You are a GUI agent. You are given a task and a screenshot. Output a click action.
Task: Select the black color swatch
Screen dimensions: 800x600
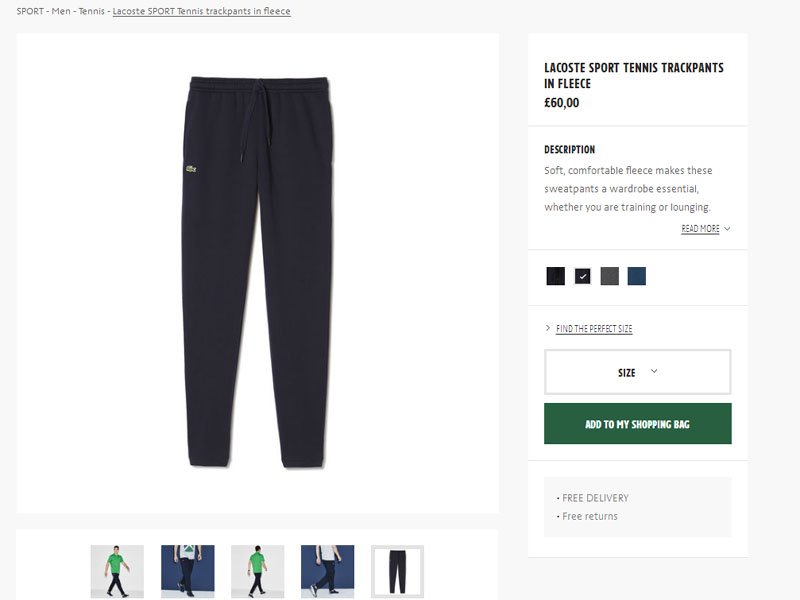555,276
